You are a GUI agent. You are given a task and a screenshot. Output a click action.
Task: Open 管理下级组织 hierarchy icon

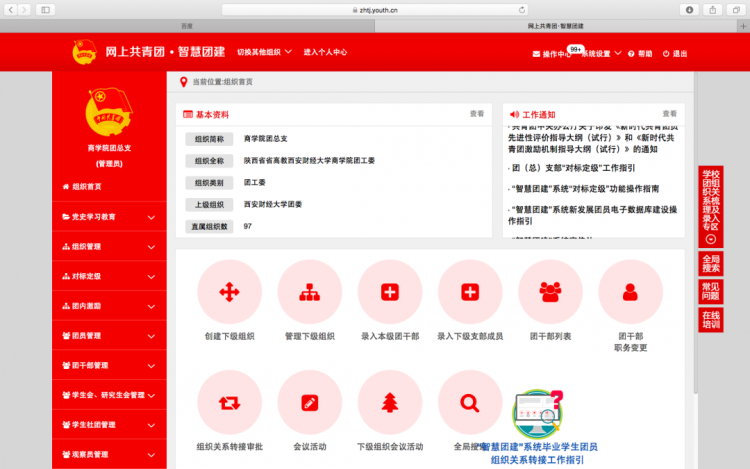309,292
